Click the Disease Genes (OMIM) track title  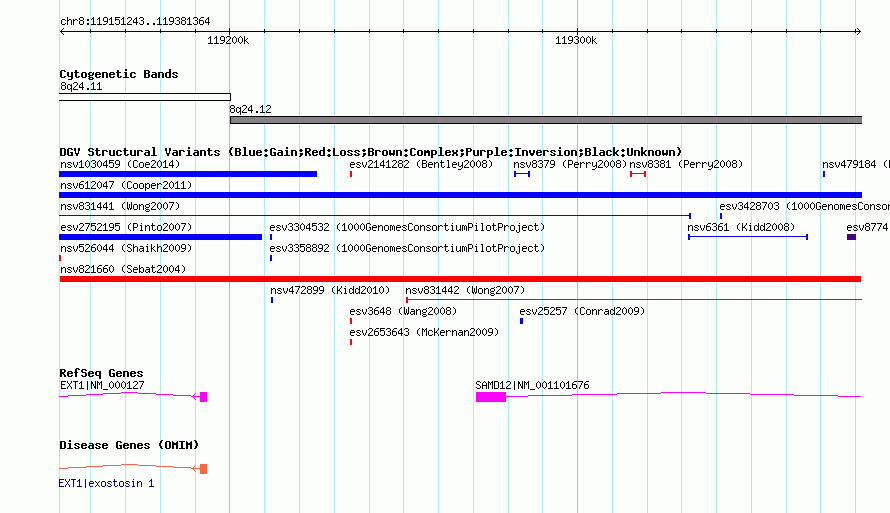click(129, 445)
